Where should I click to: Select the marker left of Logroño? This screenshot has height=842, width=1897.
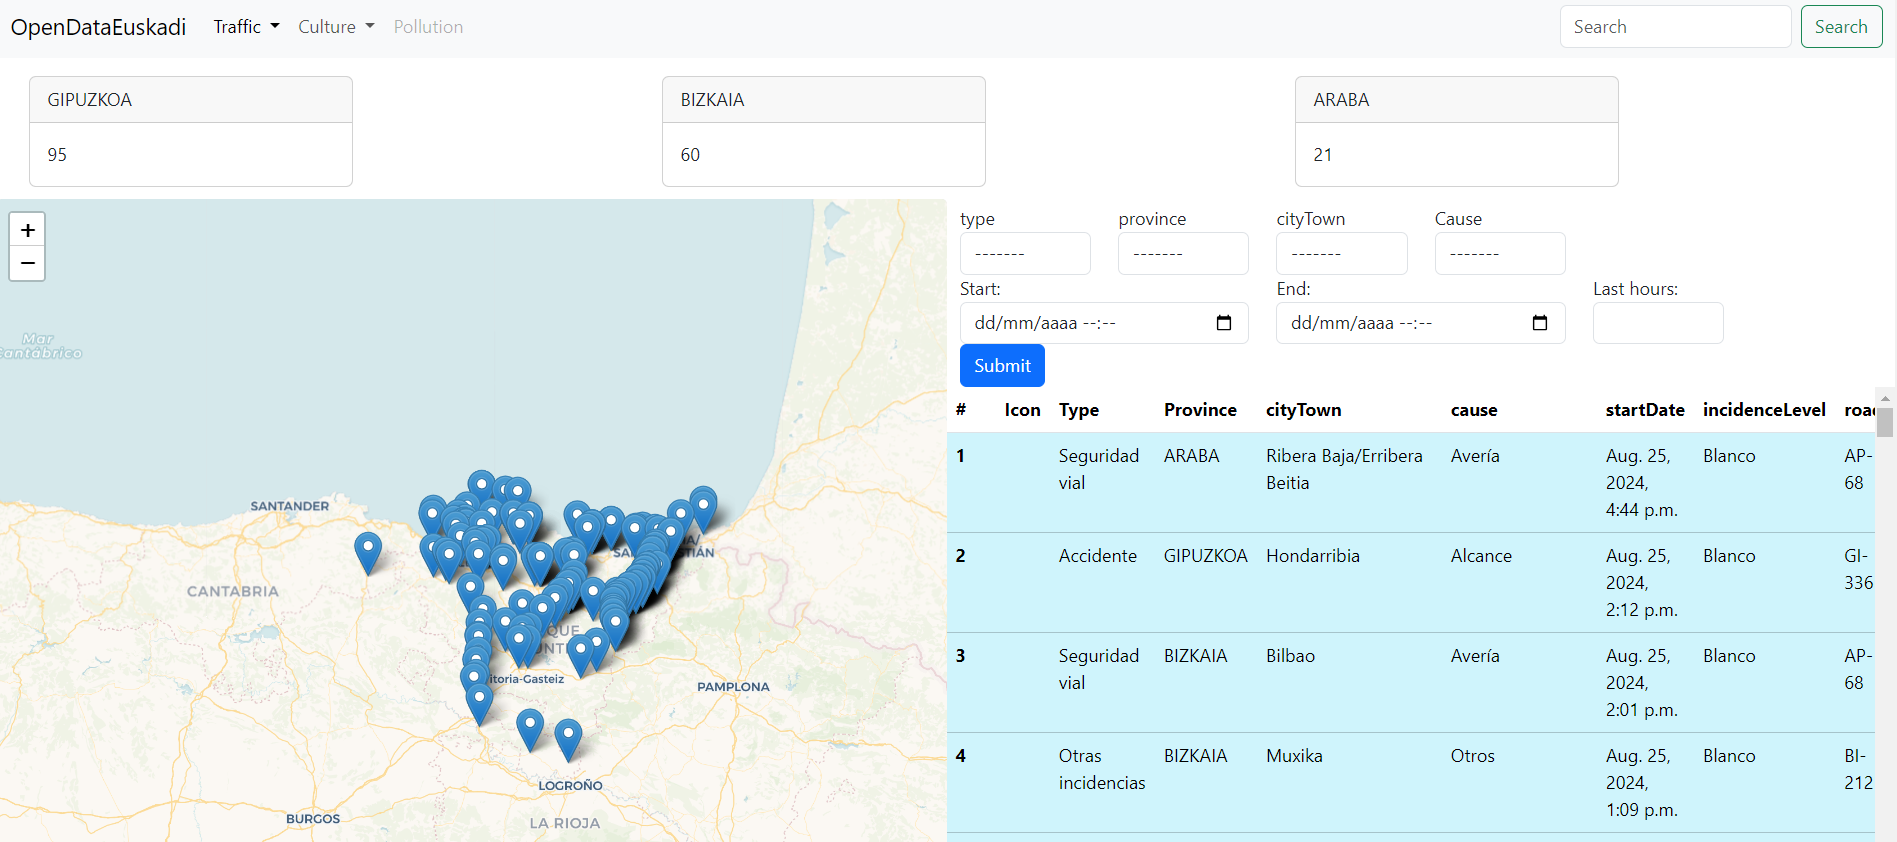tap(530, 730)
